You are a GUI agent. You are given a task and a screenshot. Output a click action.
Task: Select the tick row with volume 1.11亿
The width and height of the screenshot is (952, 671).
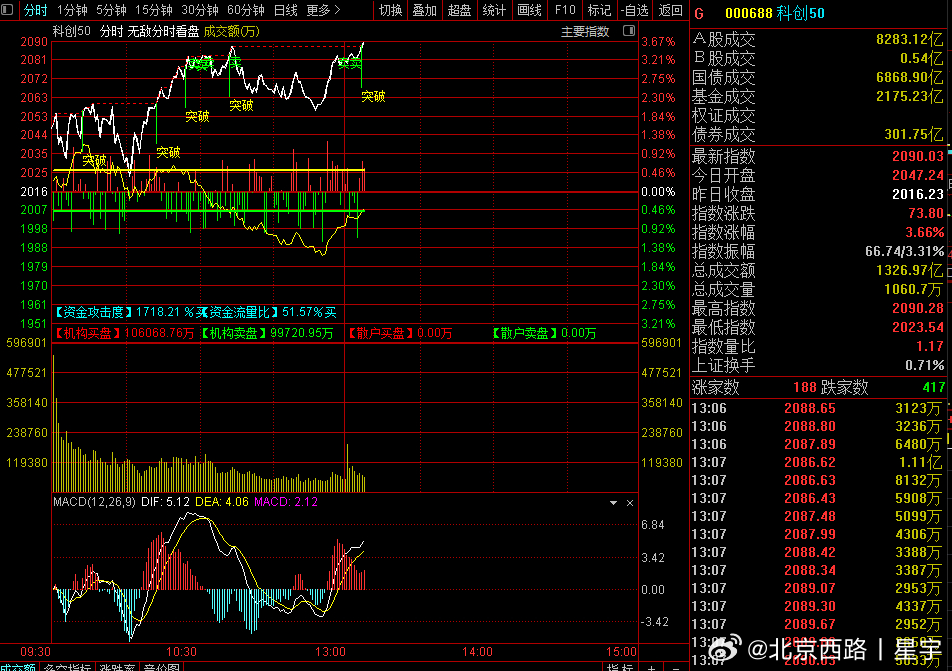[817, 462]
